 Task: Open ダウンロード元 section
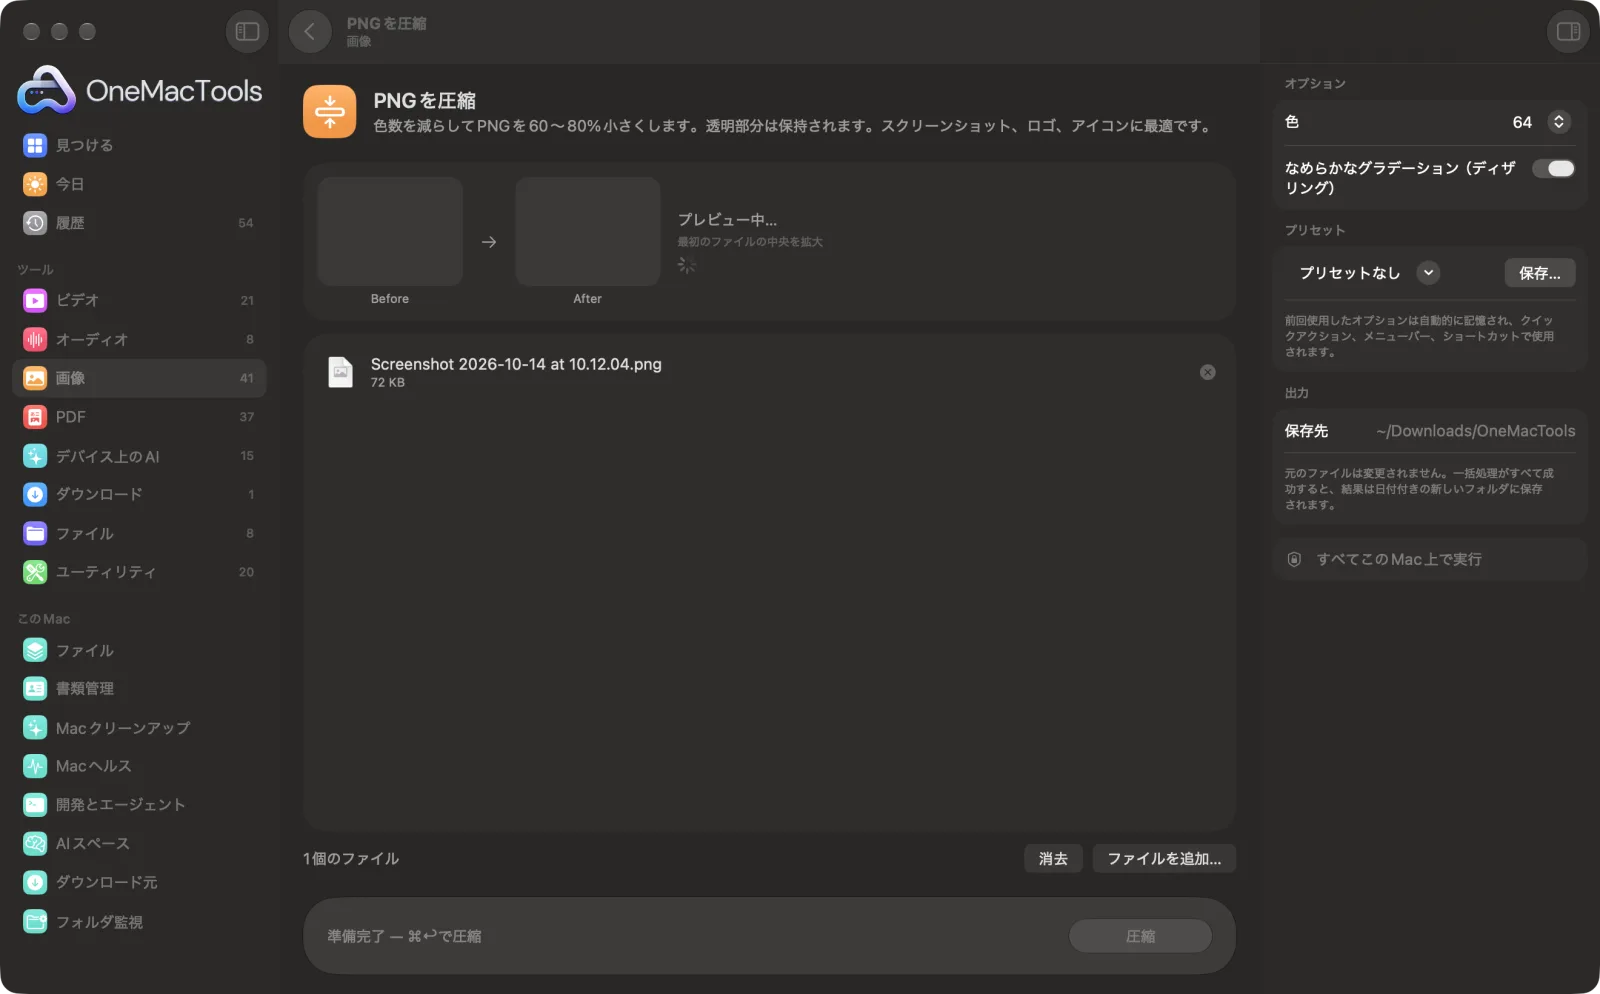pos(139,882)
